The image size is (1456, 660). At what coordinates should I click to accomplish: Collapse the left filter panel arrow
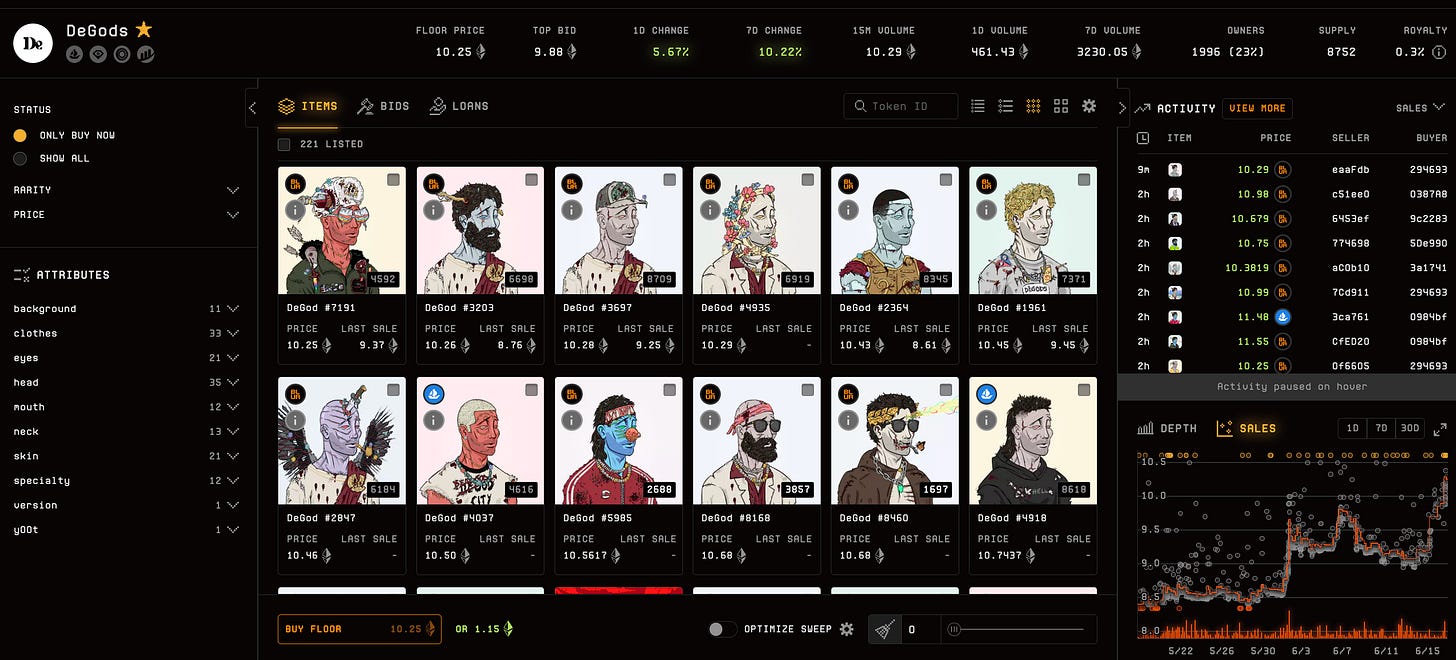[252, 108]
